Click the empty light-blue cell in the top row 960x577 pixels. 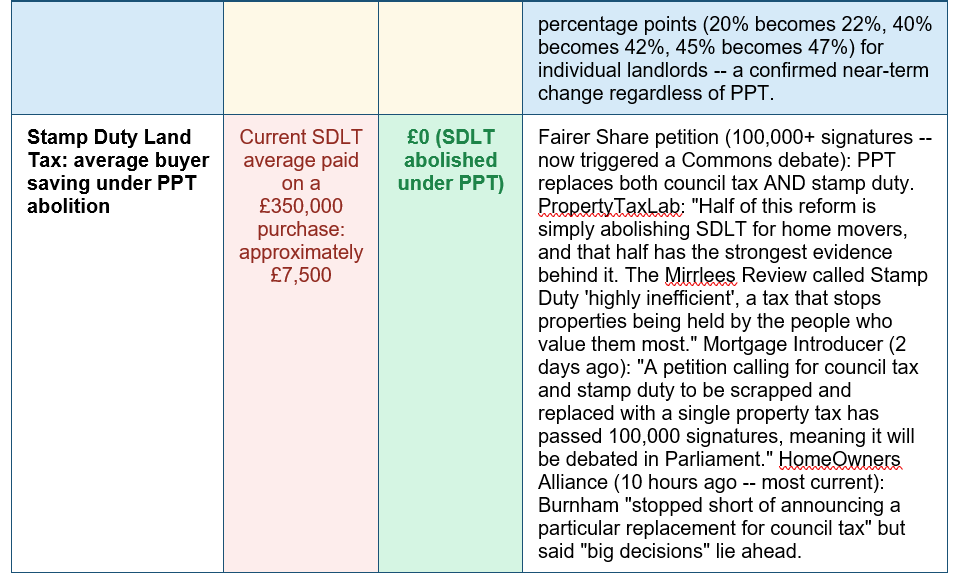click(118, 58)
